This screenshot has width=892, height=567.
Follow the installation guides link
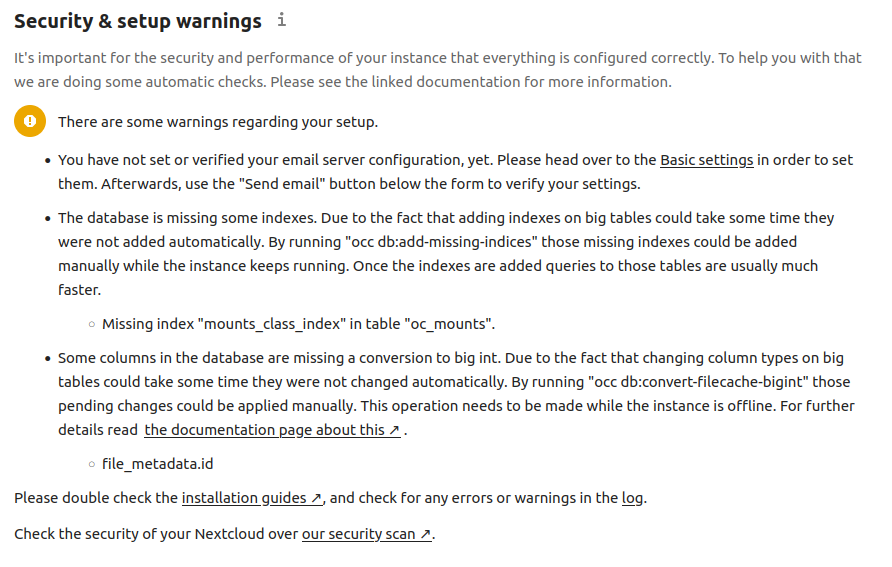[x=252, y=498]
